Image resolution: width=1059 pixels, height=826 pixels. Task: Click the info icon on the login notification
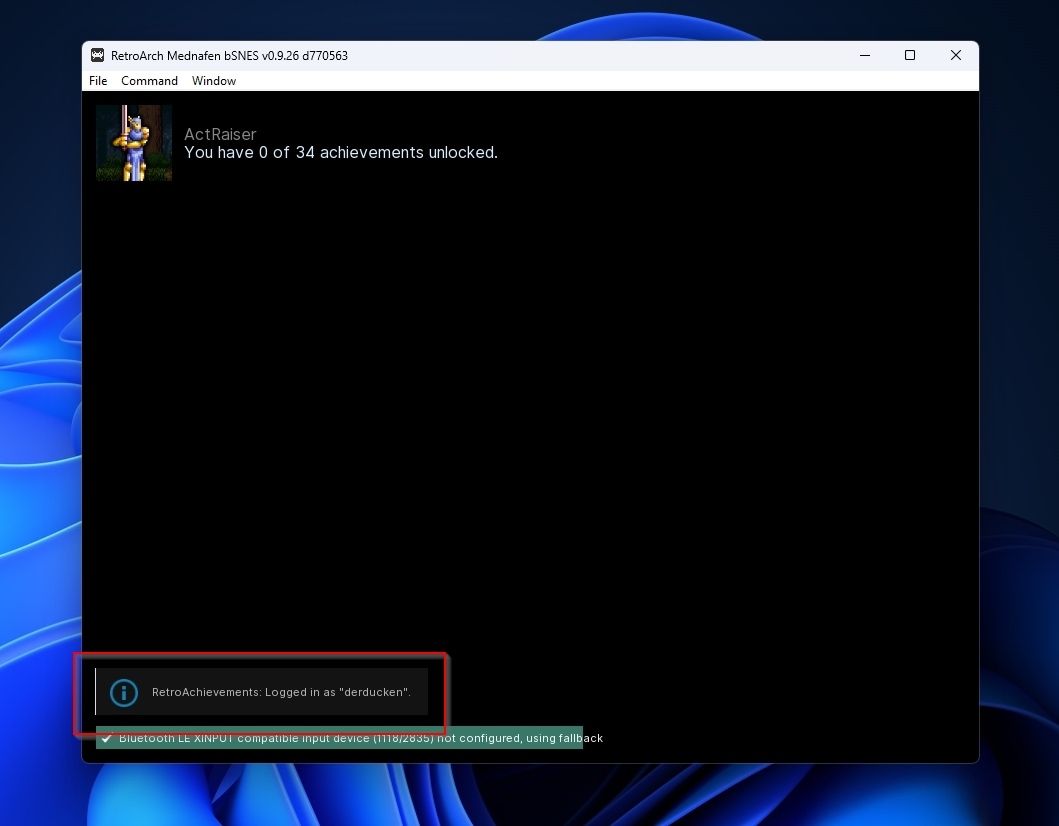pyautogui.click(x=123, y=692)
